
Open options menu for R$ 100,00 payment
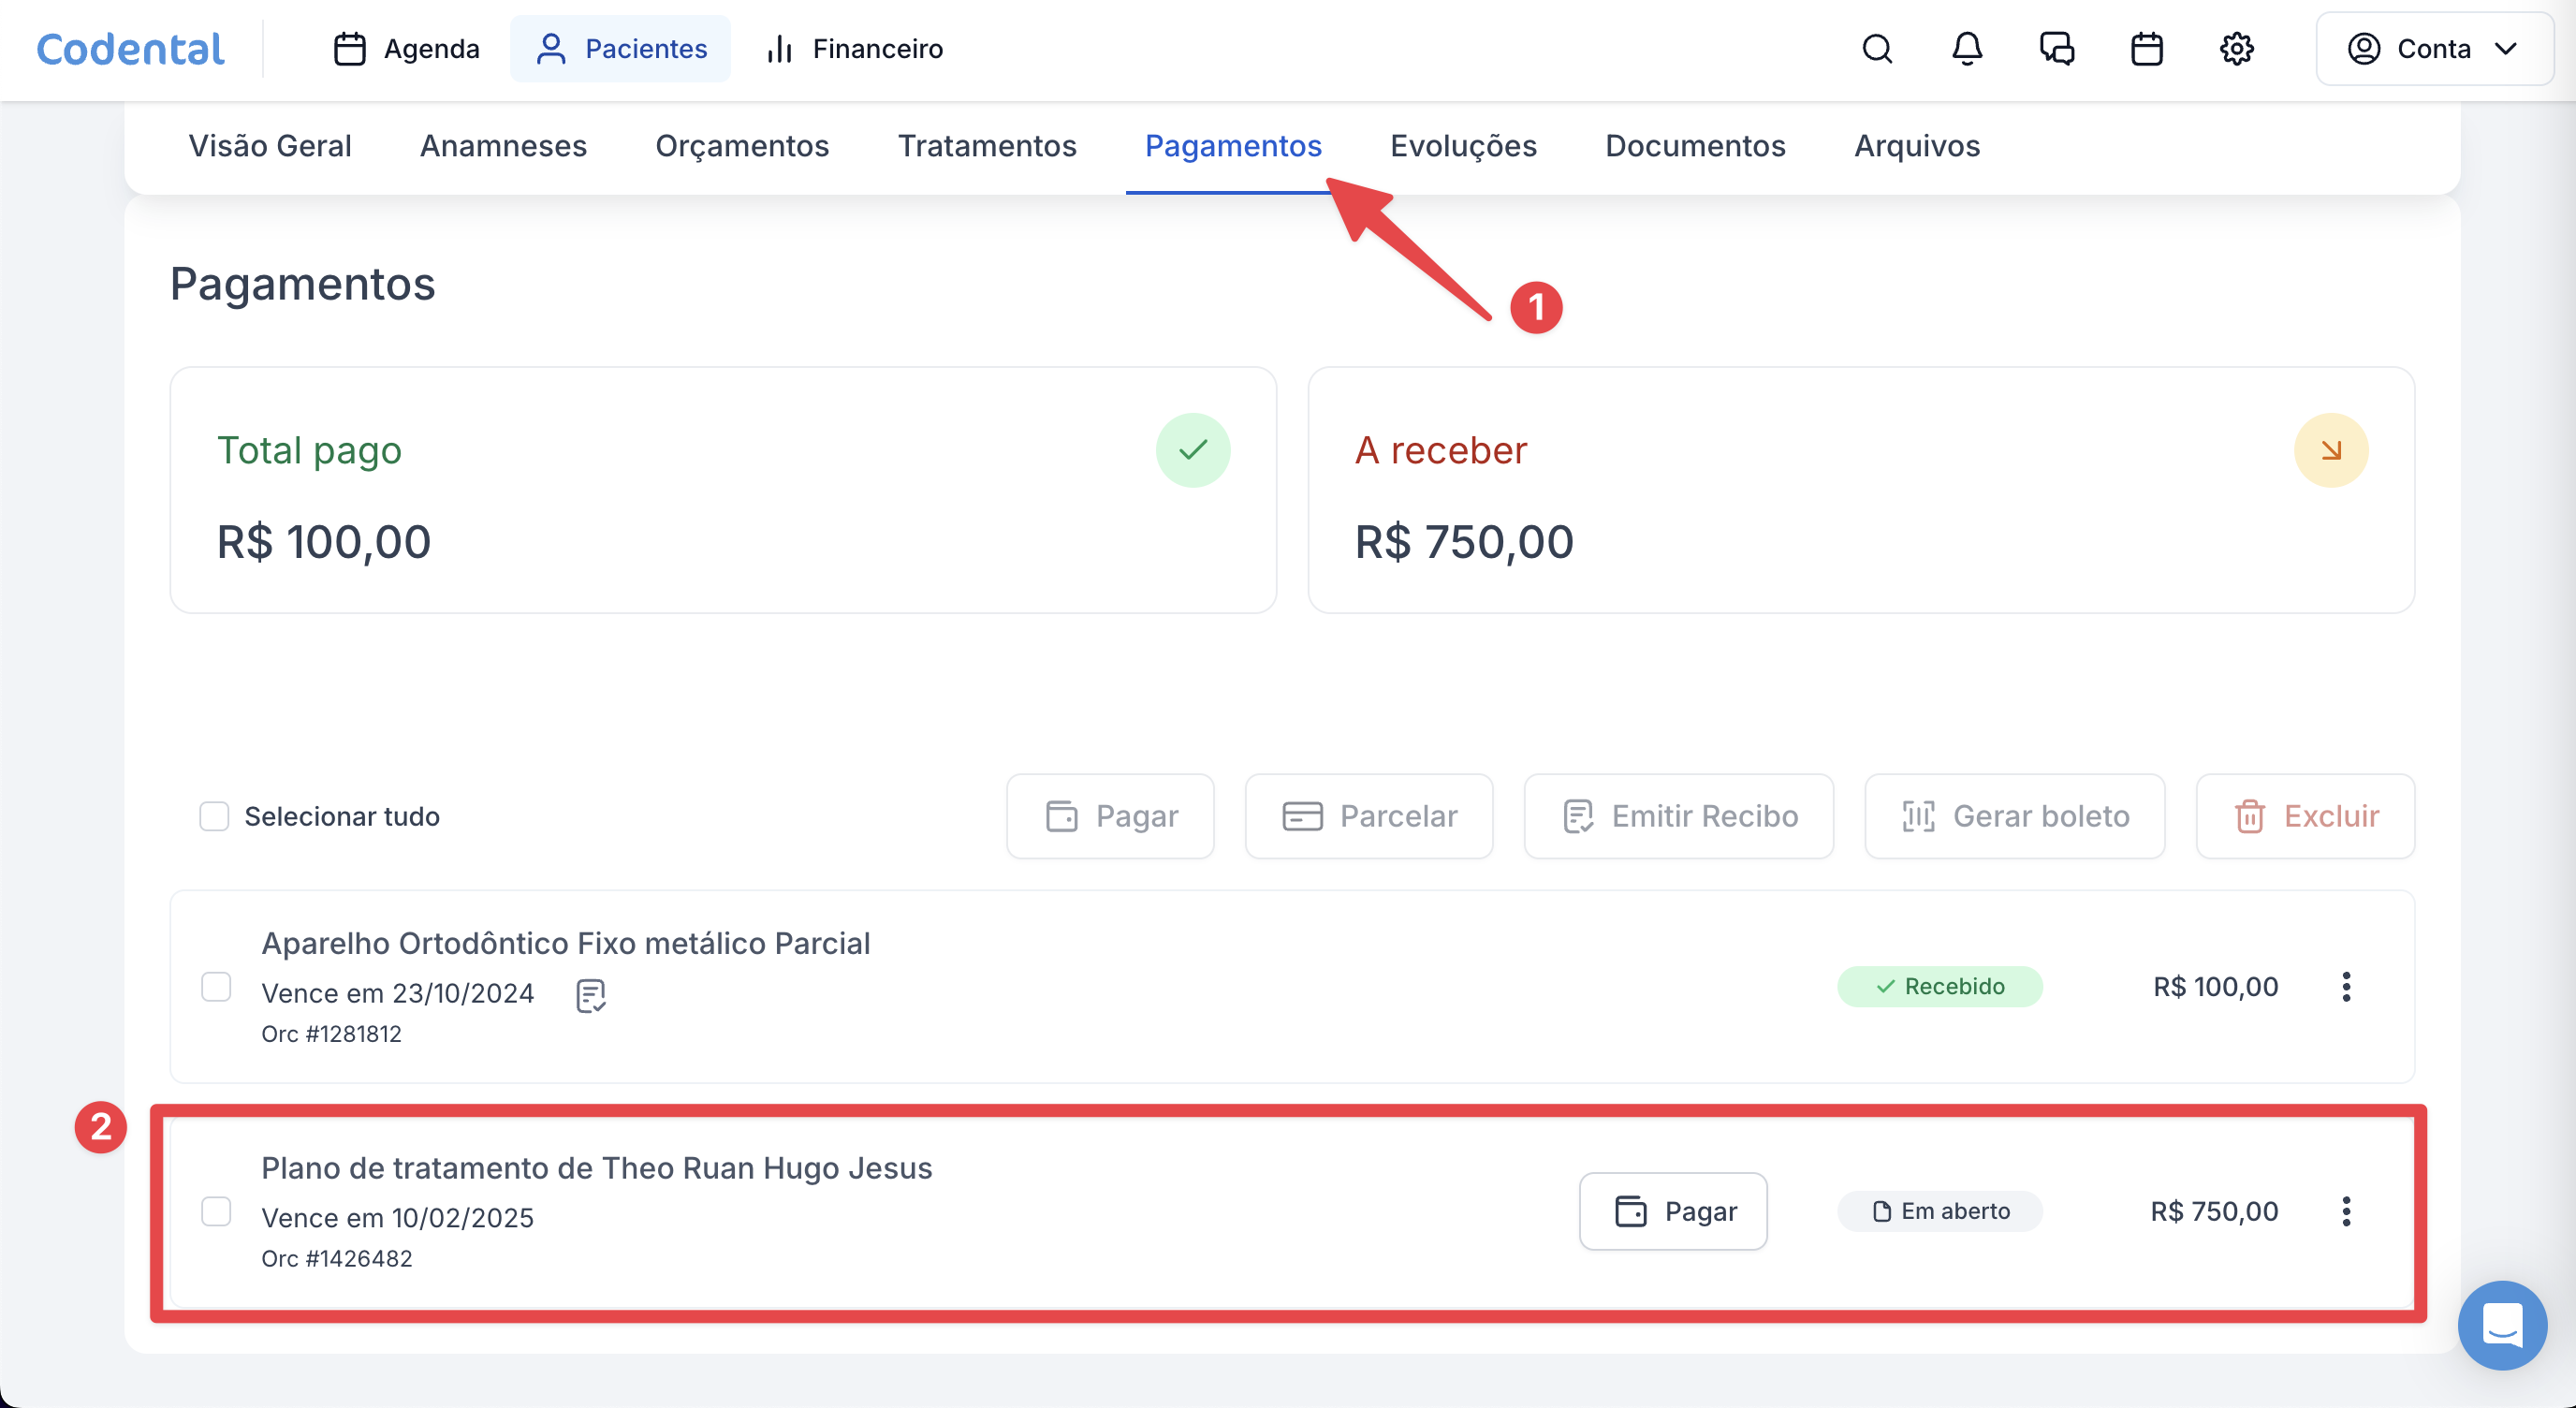coord(2346,987)
